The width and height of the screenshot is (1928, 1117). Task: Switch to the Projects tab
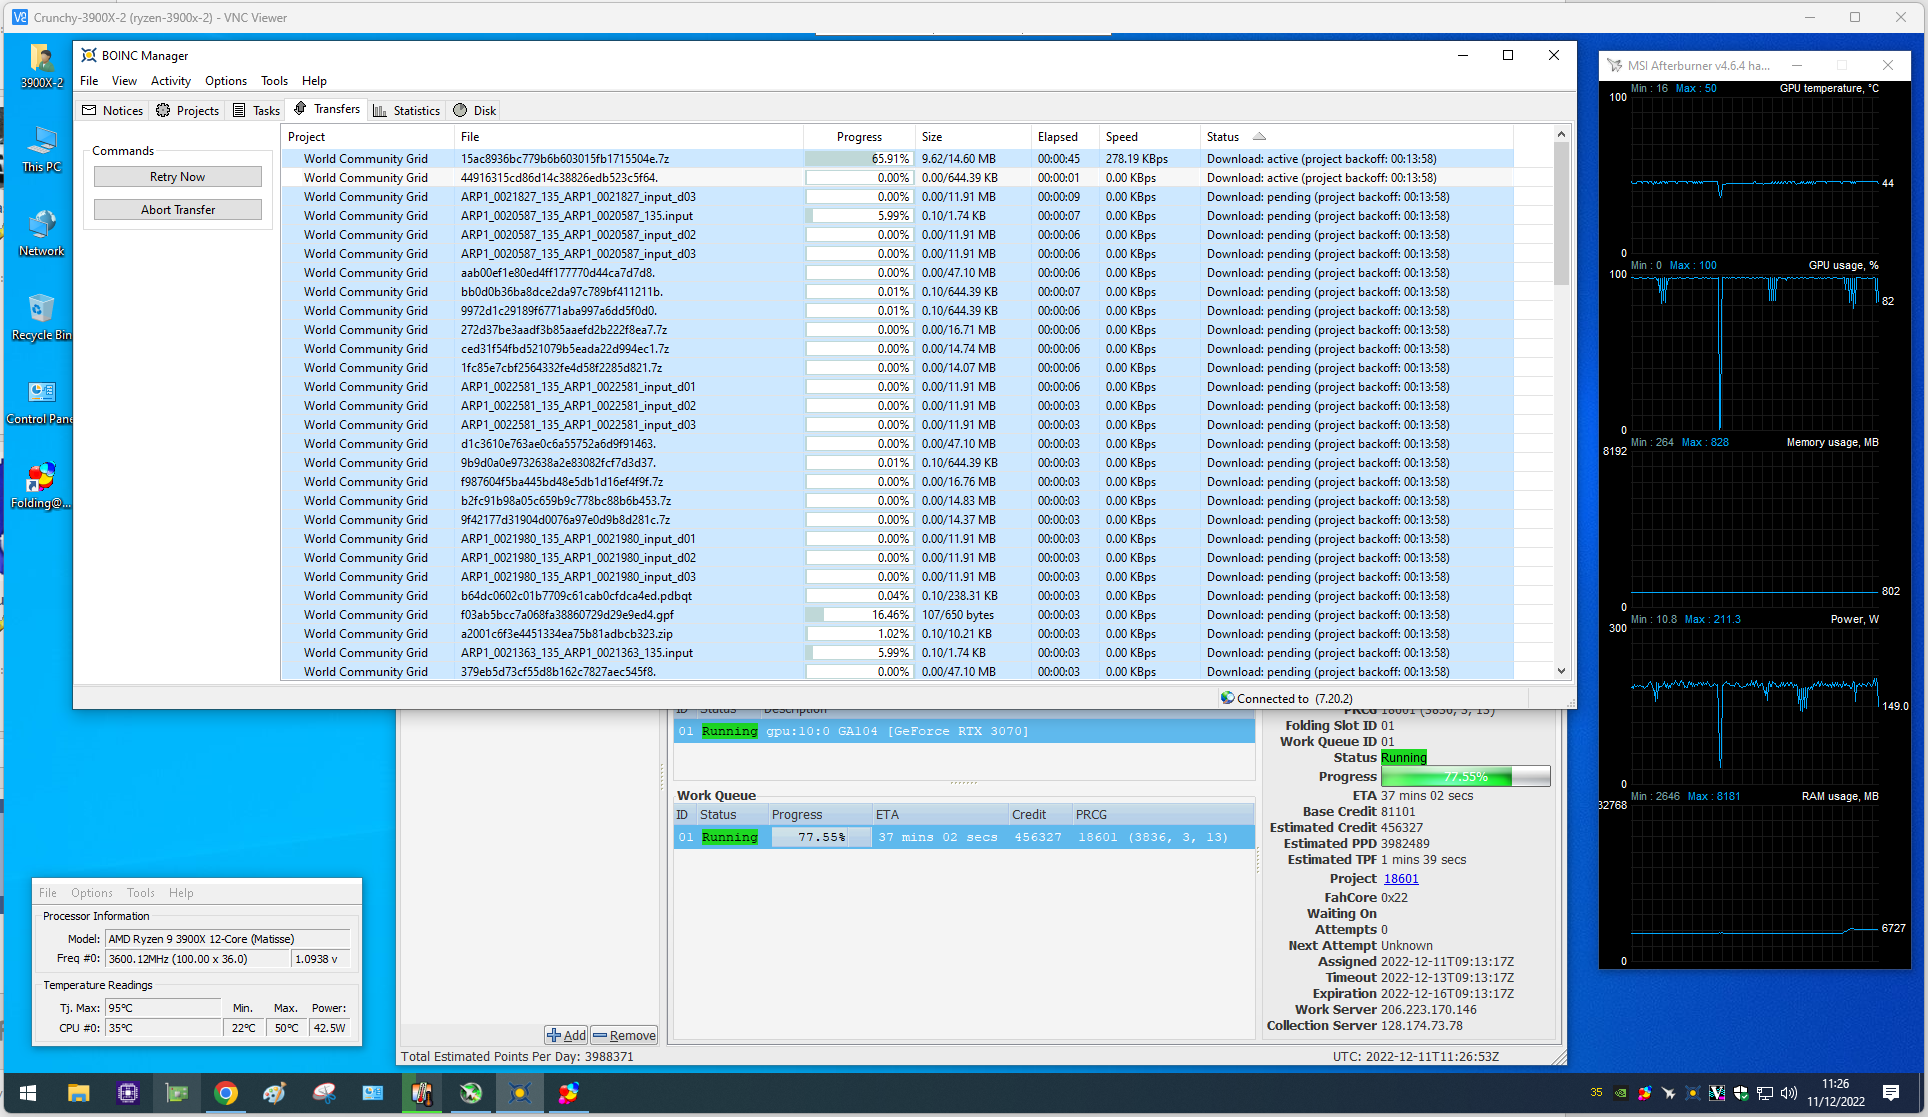[x=187, y=110]
